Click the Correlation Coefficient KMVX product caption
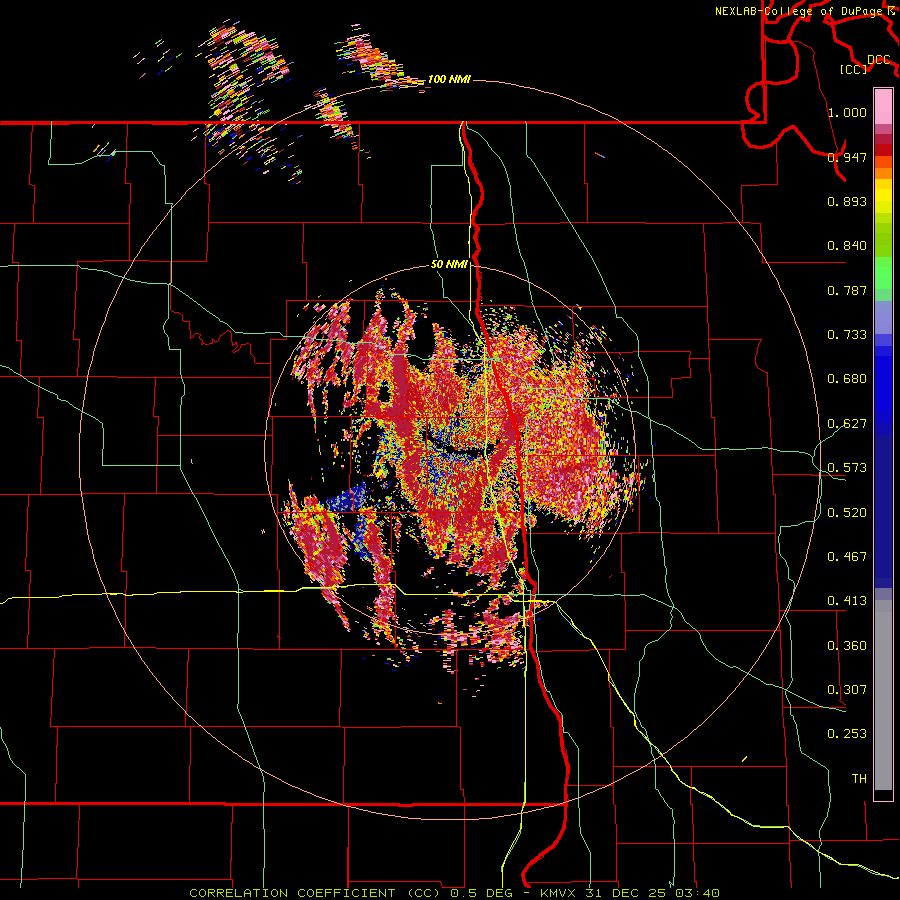 (x=454, y=893)
